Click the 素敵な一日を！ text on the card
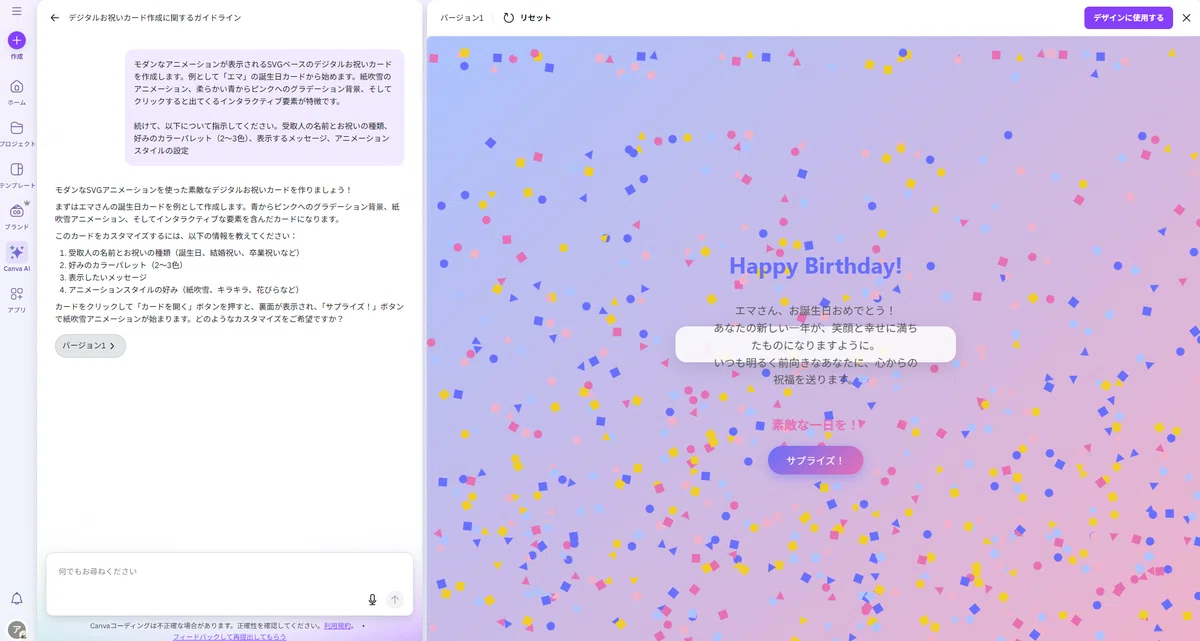The image size is (1200, 641). (815, 425)
